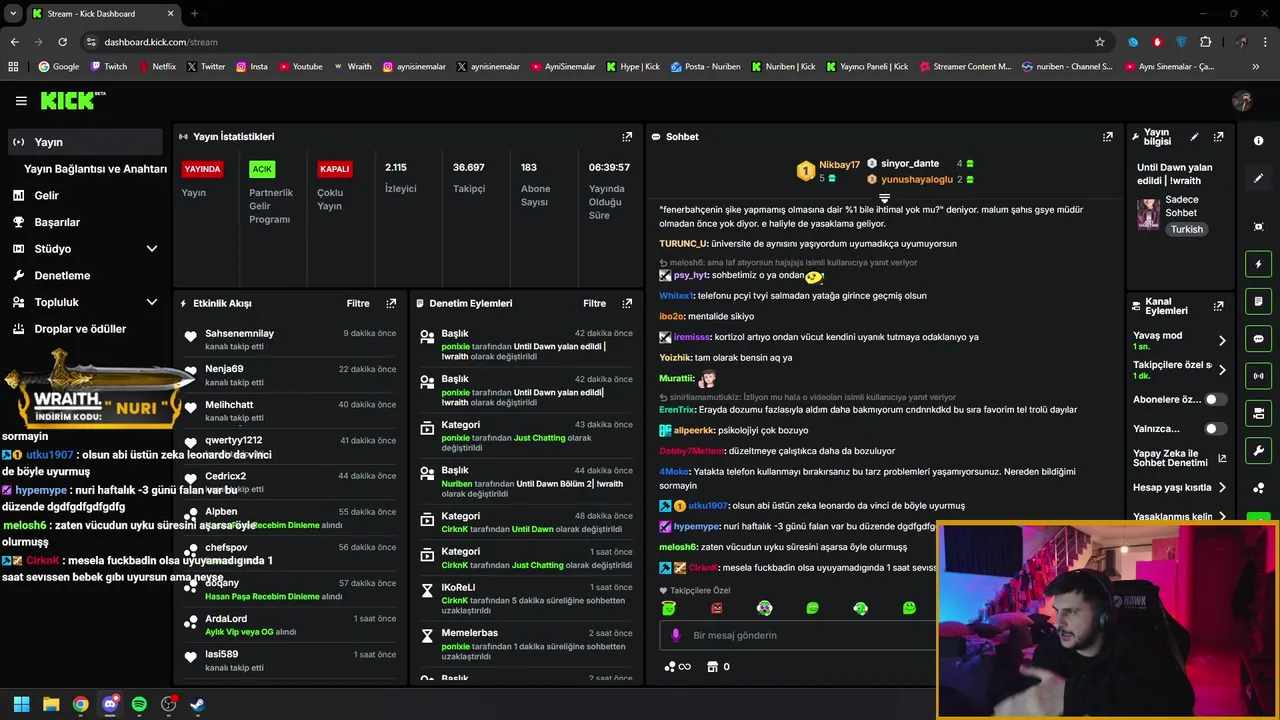Click the YAYINDA status badge

[202, 169]
